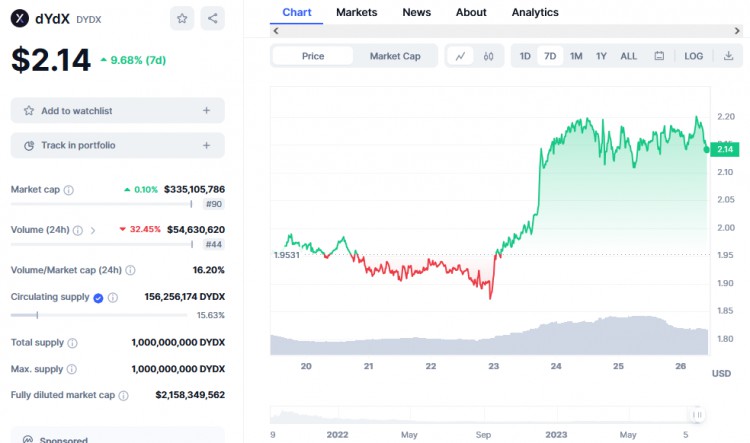This screenshot has width=750, height=443.
Task: Open the share options icon
Action: [x=212, y=19]
